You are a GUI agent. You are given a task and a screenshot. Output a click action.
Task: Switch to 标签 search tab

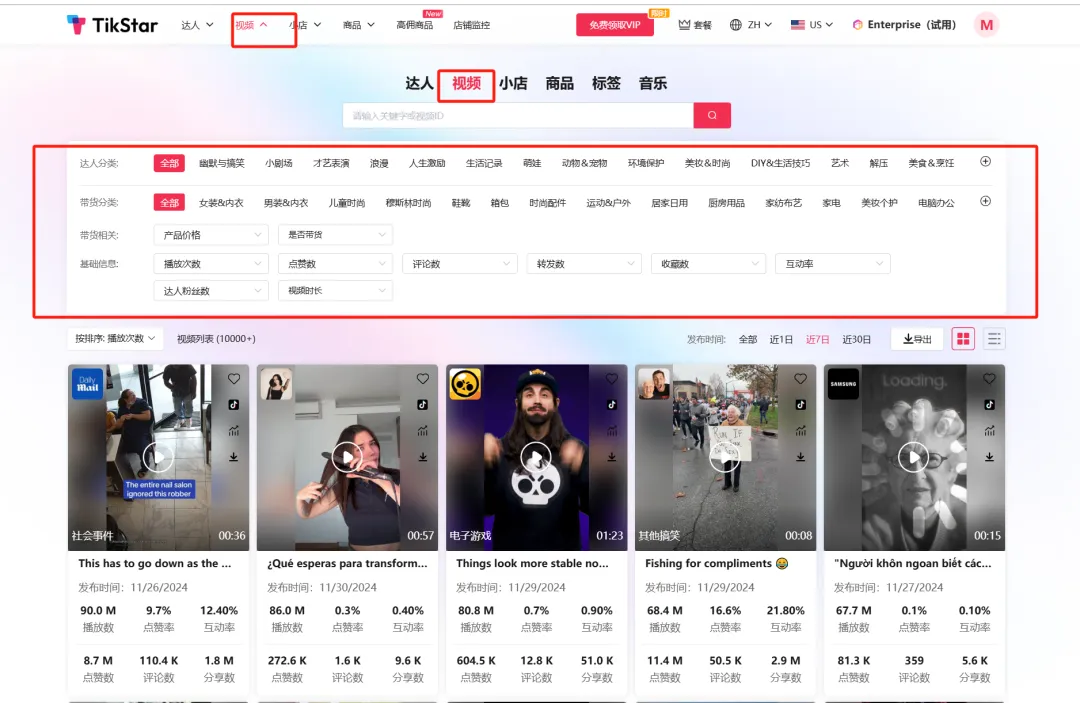pyautogui.click(x=606, y=83)
